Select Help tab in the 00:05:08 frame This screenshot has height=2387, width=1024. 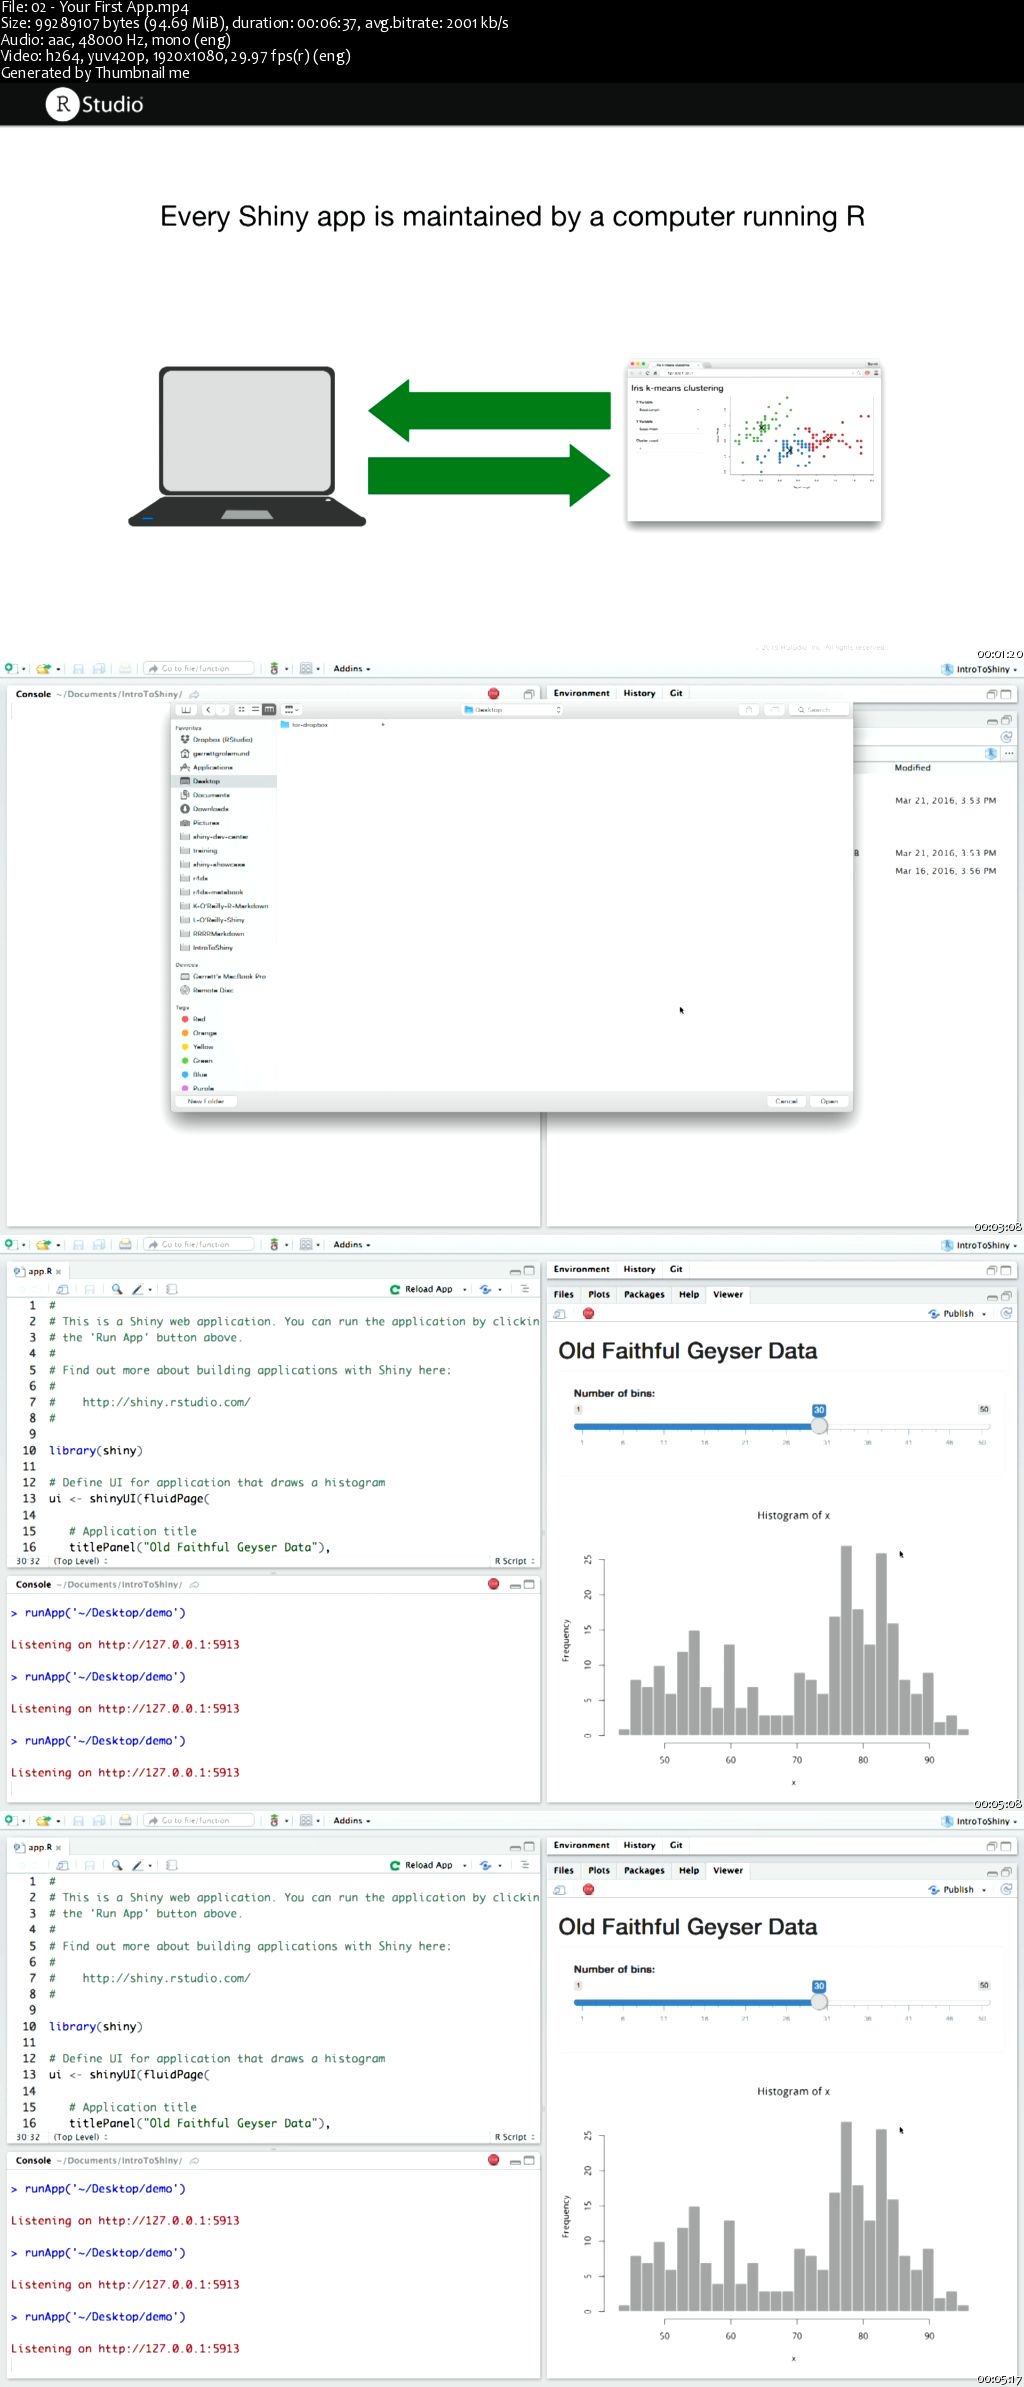[689, 1294]
